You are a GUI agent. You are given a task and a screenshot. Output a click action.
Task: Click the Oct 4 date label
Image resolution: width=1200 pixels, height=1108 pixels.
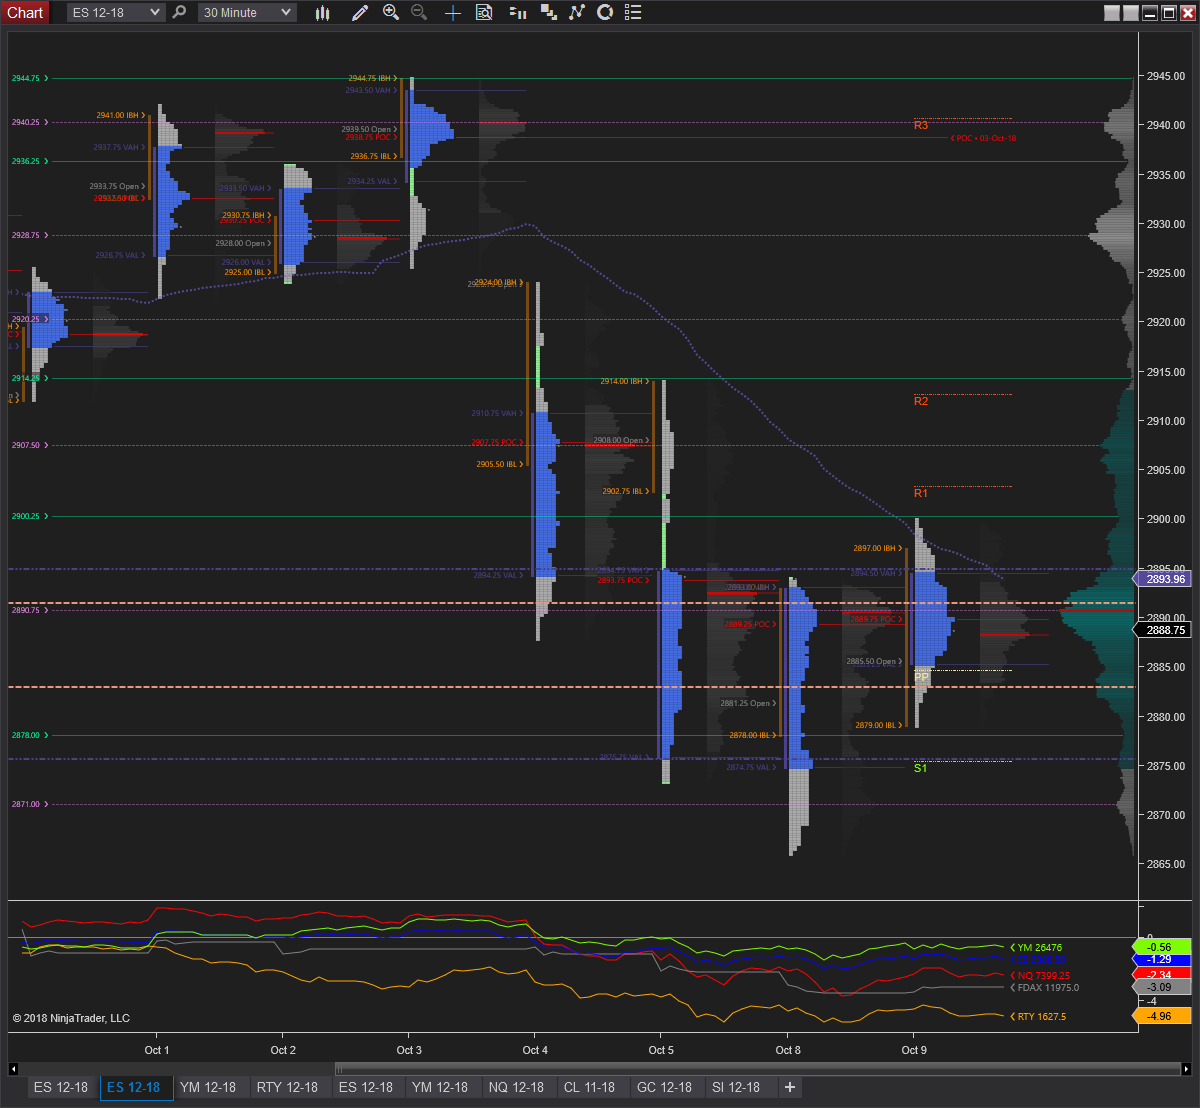[535, 1050]
